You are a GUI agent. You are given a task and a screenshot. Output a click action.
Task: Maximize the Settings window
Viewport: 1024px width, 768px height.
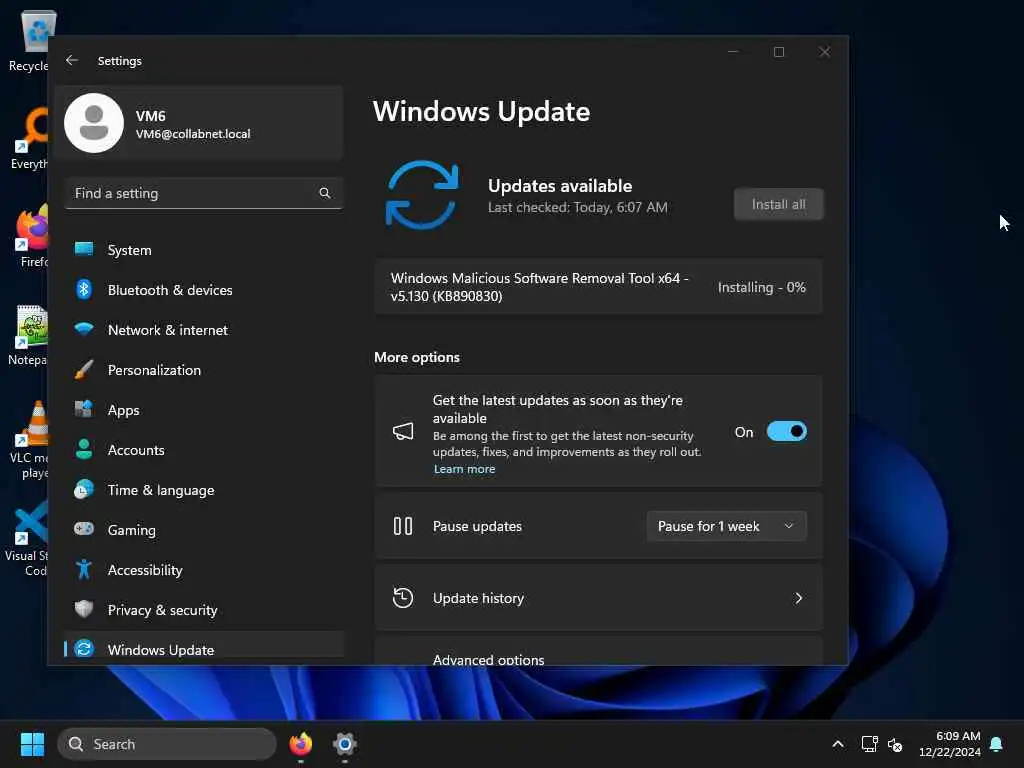(x=778, y=52)
